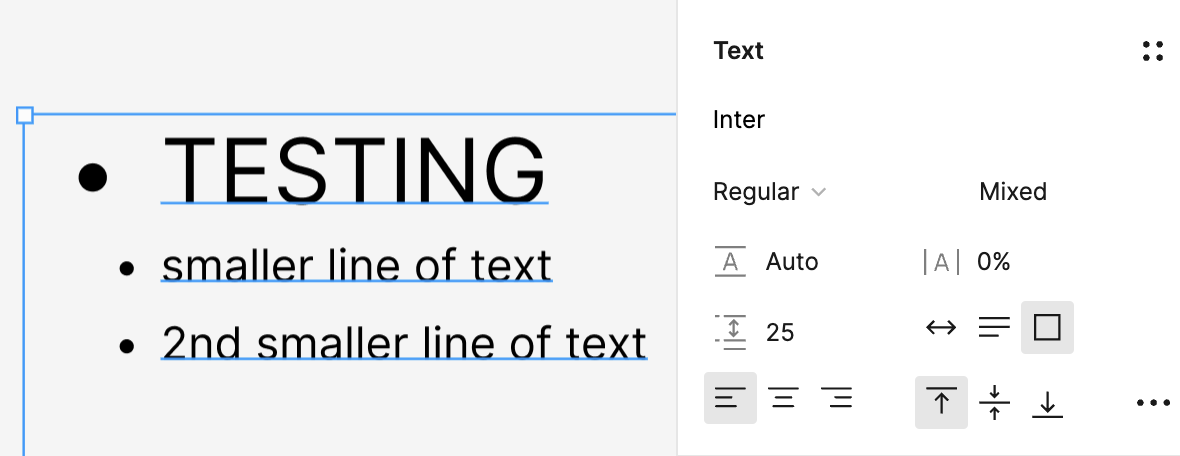This screenshot has width=1180, height=456.
Task: Open type details three-dot menu
Action: pos(1152,403)
